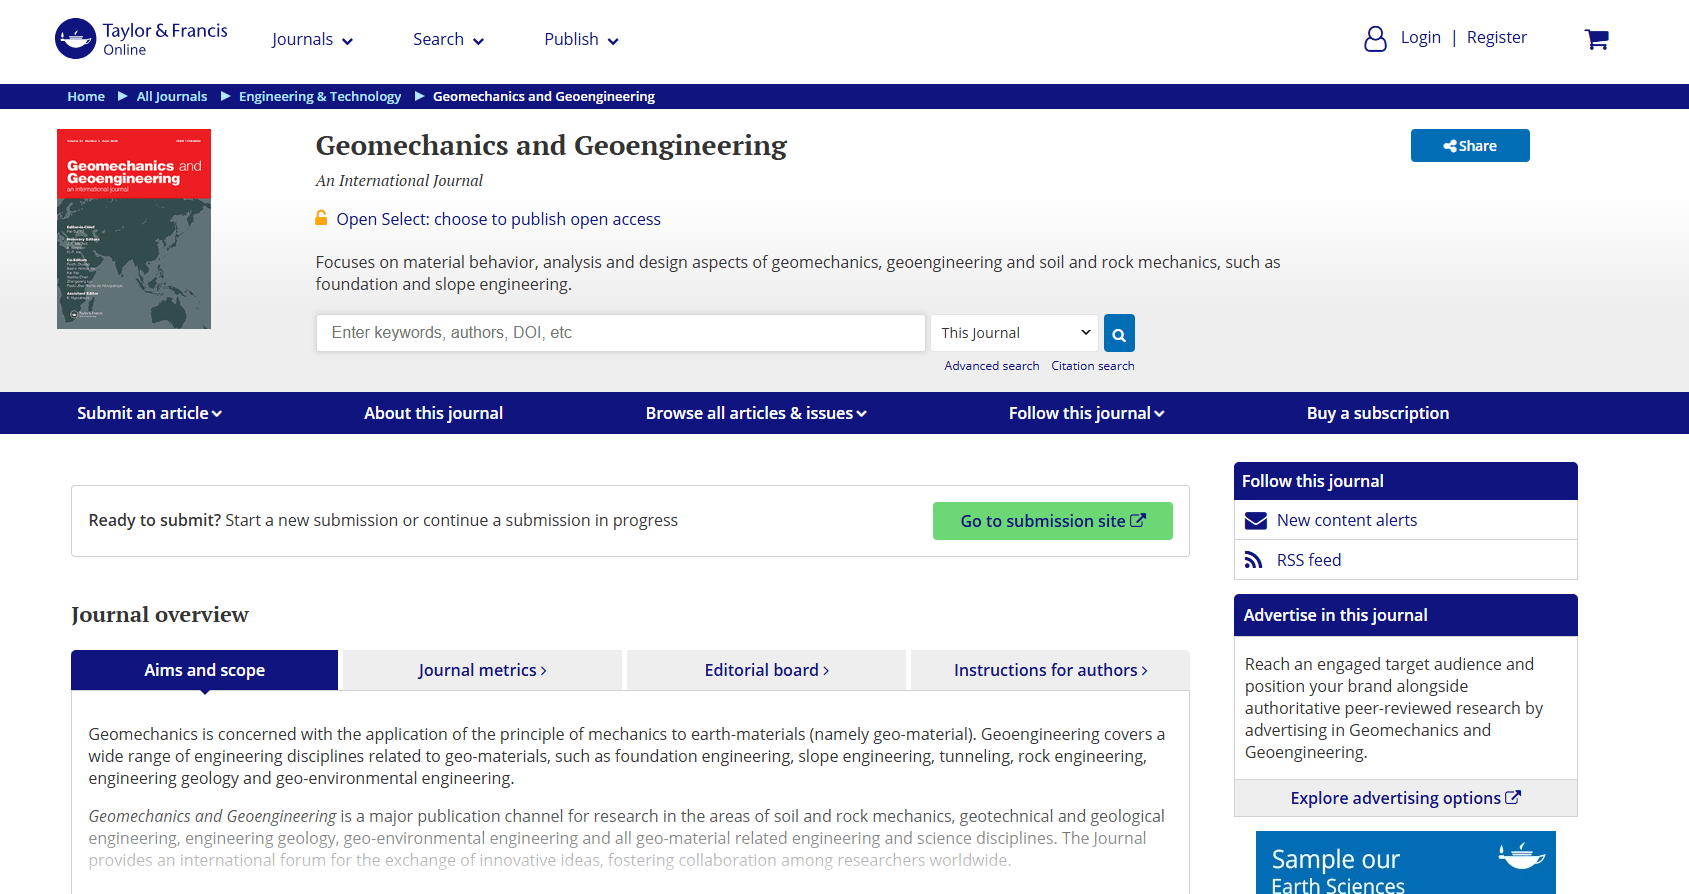Click the Journal overview heading
The height and width of the screenshot is (894, 1689).
[160, 614]
